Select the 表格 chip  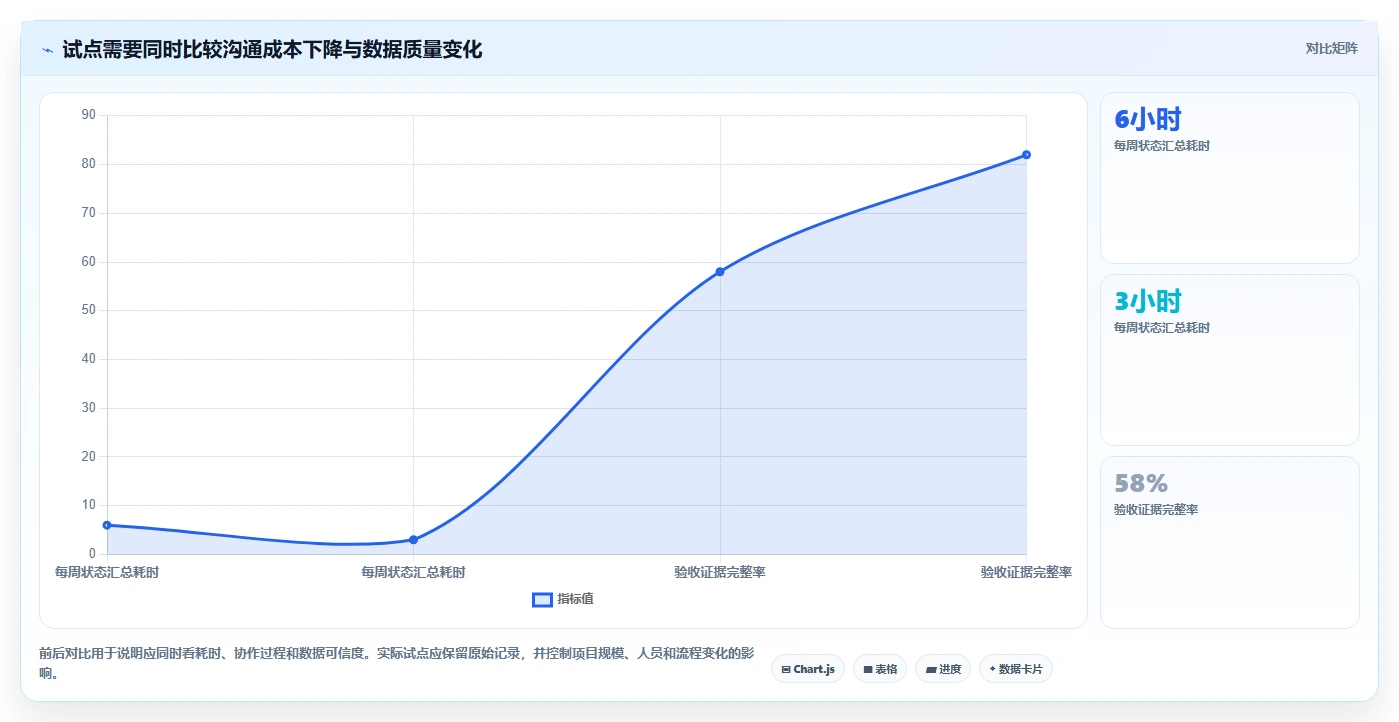pos(880,669)
